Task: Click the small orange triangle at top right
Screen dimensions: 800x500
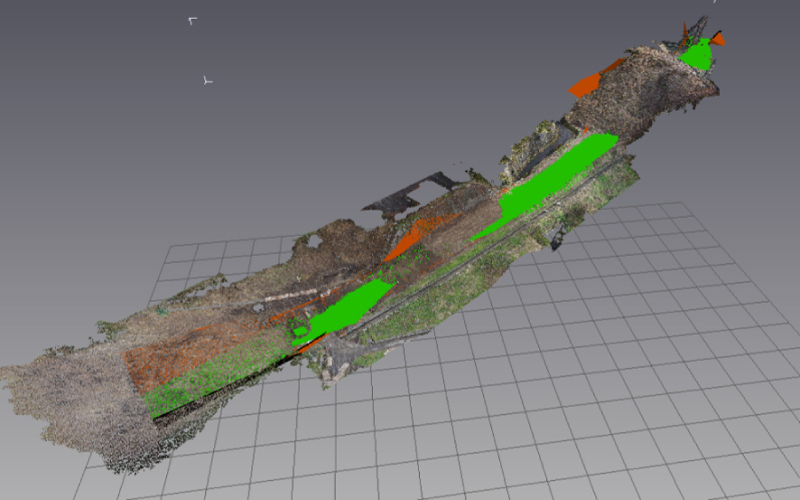Action: (717, 39)
